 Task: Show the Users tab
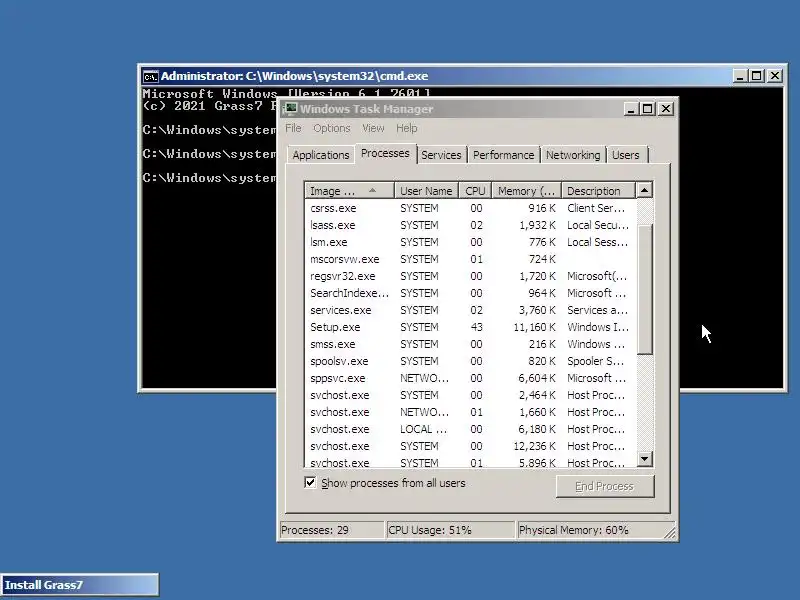626,155
